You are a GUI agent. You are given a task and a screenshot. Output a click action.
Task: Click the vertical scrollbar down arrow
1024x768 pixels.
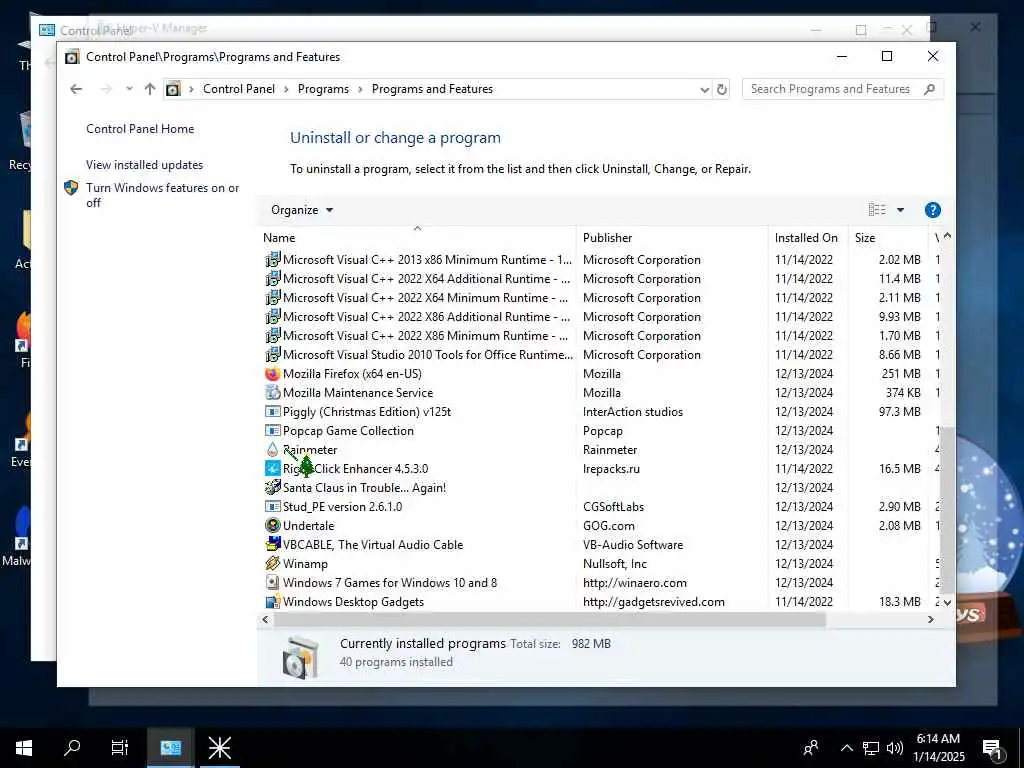tap(948, 603)
